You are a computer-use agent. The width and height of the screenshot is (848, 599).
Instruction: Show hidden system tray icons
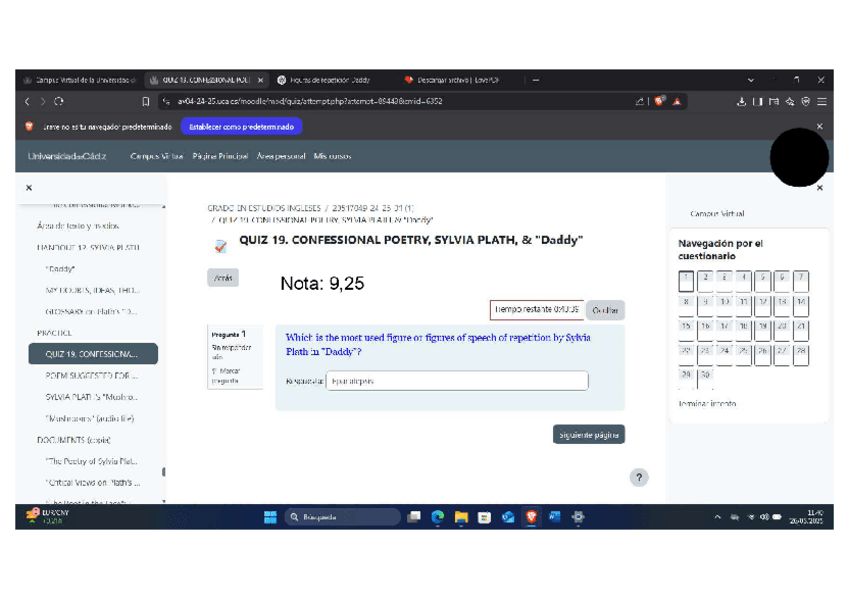coord(717,517)
